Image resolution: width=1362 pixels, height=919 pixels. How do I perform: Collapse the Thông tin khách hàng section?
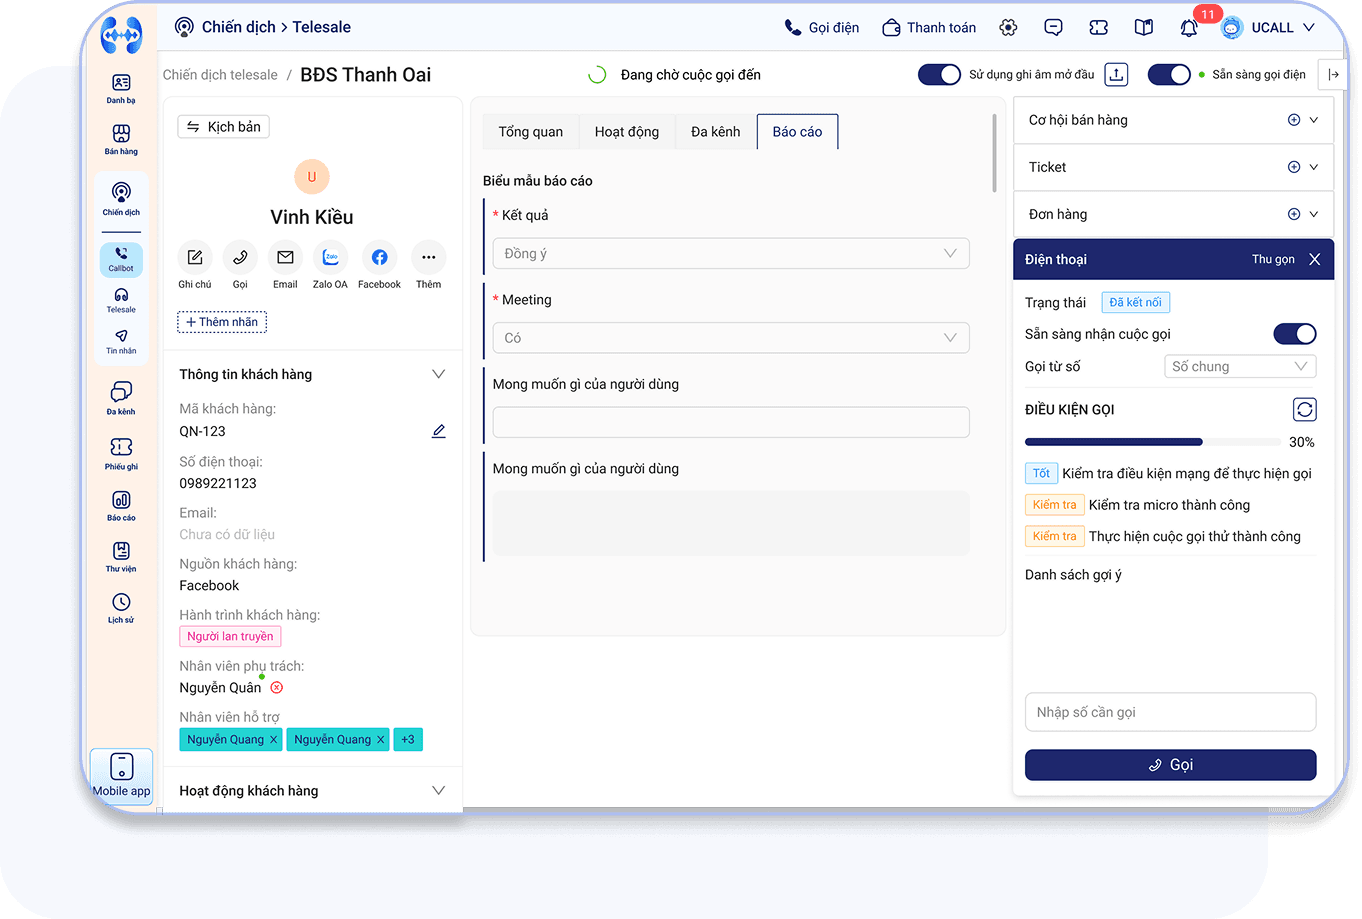[x=438, y=374]
